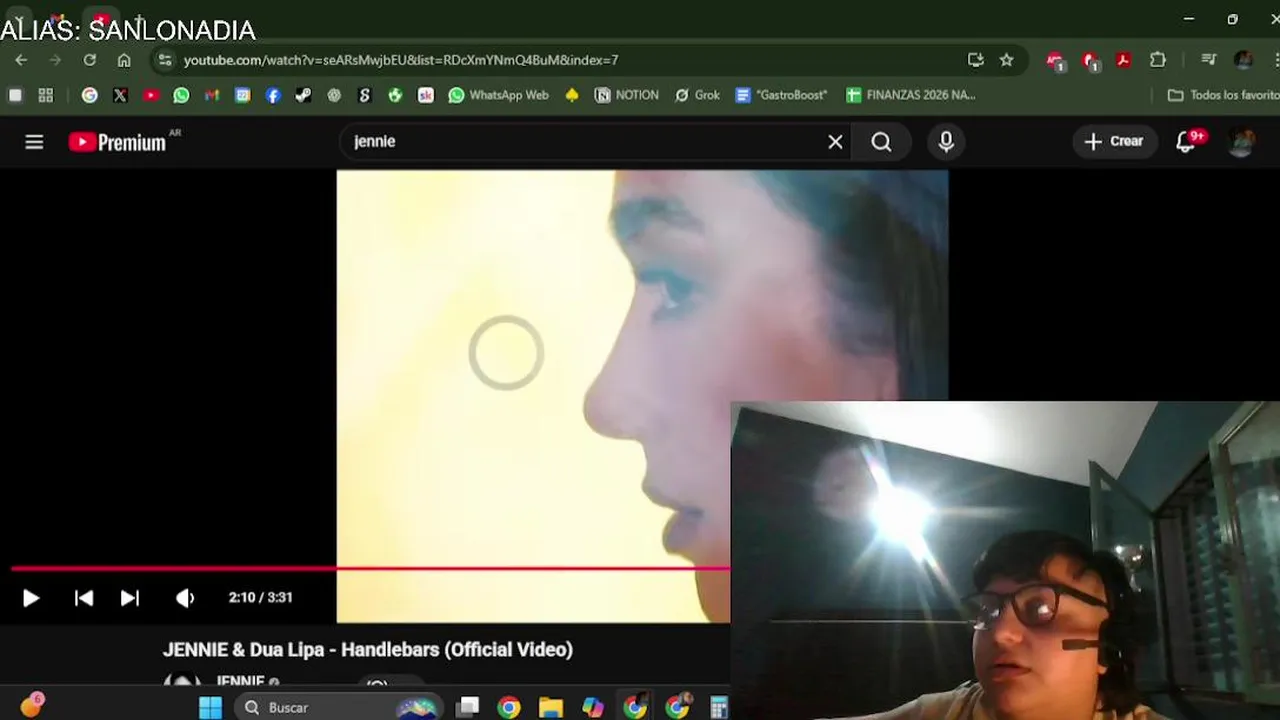Image resolution: width=1280 pixels, height=720 pixels.
Task: Click the Handlebars video title
Action: [368, 649]
